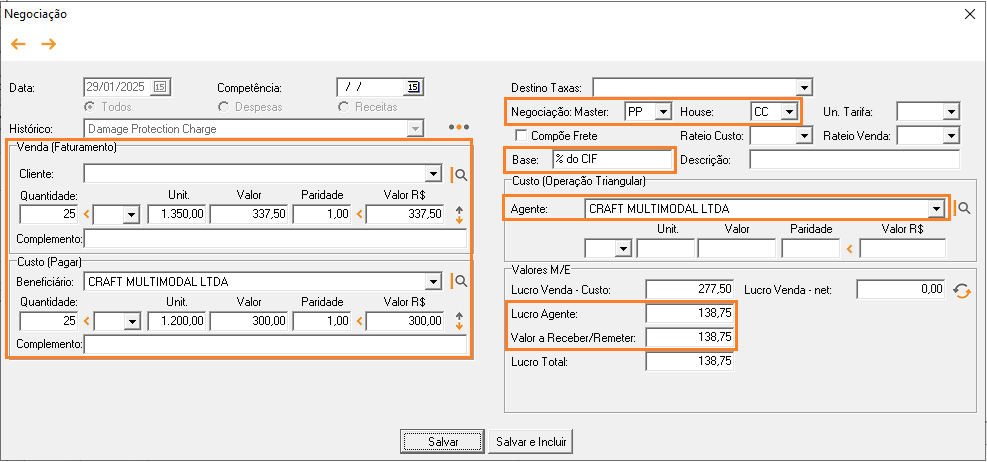987x462 pixels.
Task: Open the Competência calendar picker icon
Action: pos(414,87)
